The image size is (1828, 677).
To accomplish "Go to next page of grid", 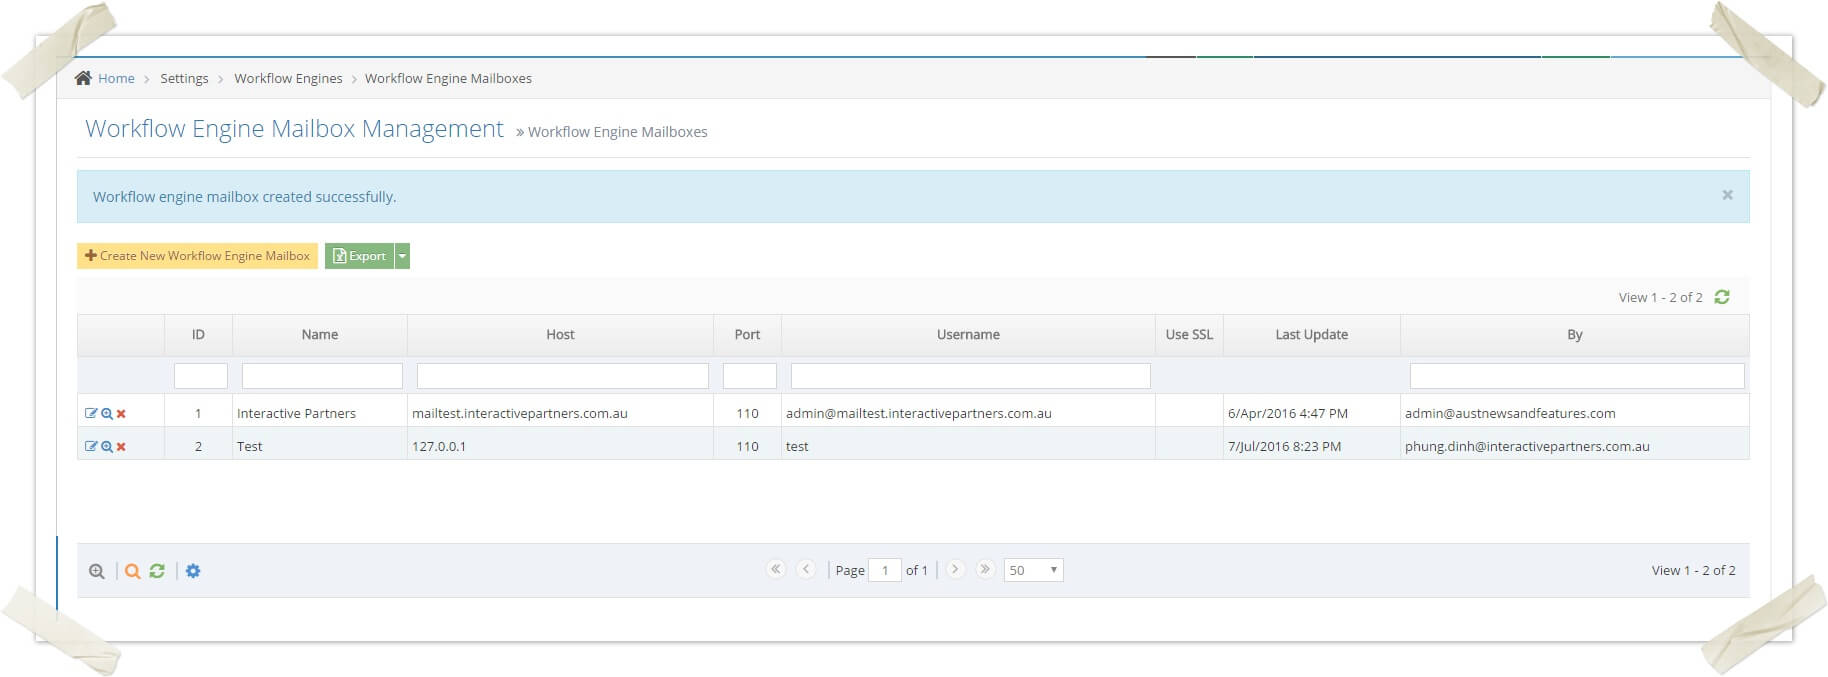I will [955, 569].
